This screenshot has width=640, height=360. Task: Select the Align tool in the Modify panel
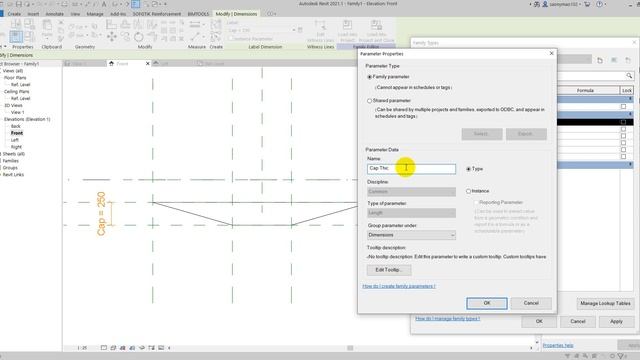(111, 24)
